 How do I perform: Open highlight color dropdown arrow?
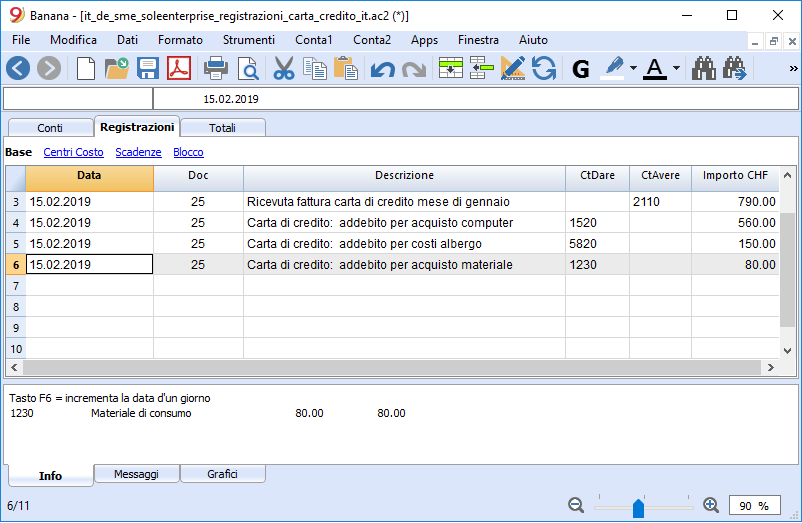coord(633,69)
